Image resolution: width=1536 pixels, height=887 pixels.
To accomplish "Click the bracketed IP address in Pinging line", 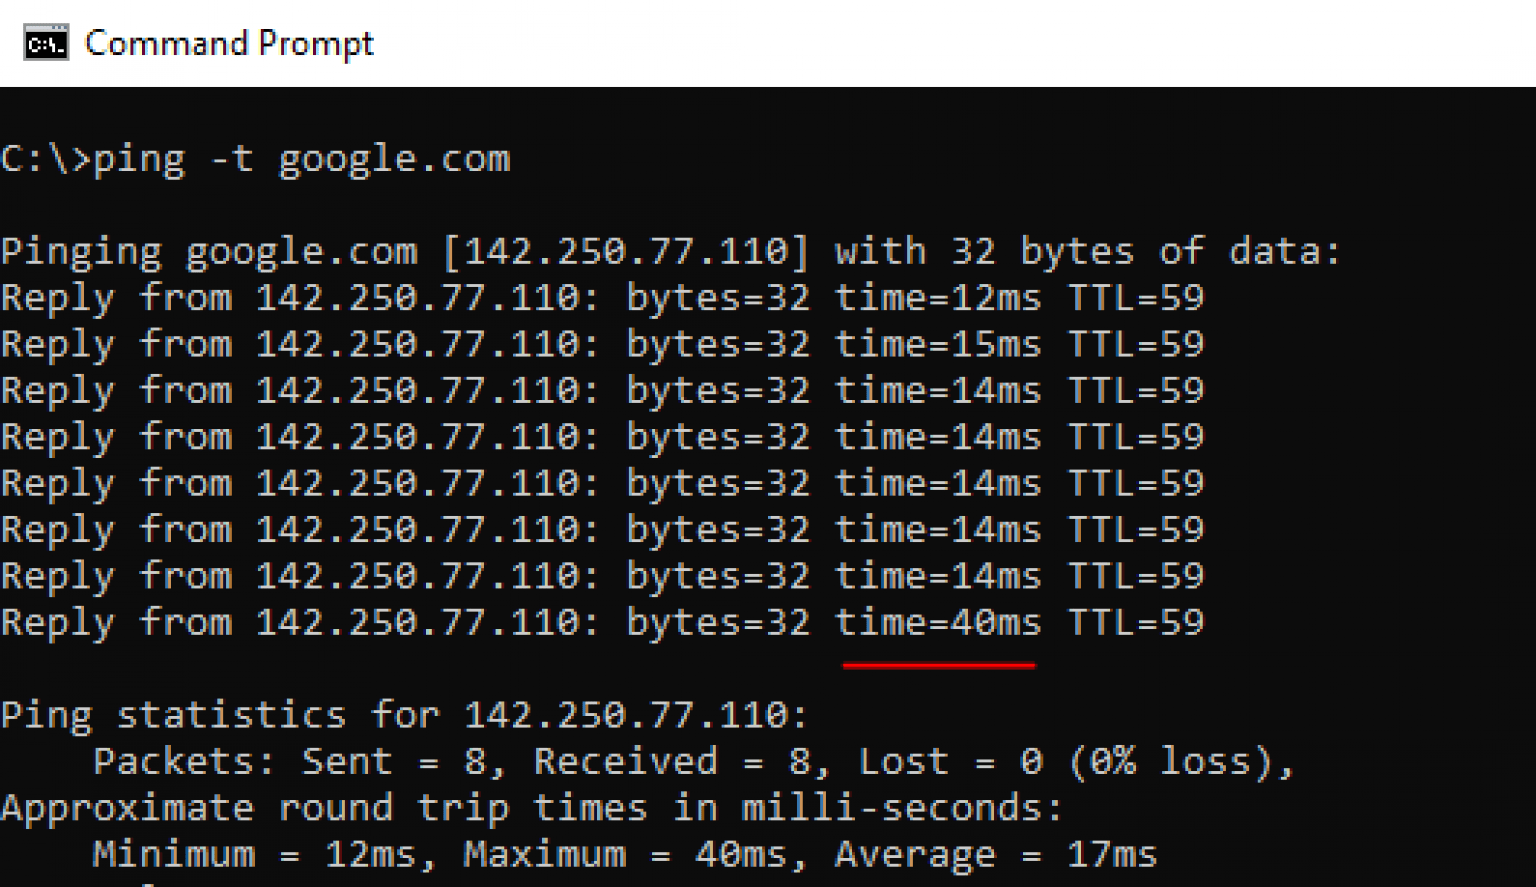I will (x=625, y=251).
